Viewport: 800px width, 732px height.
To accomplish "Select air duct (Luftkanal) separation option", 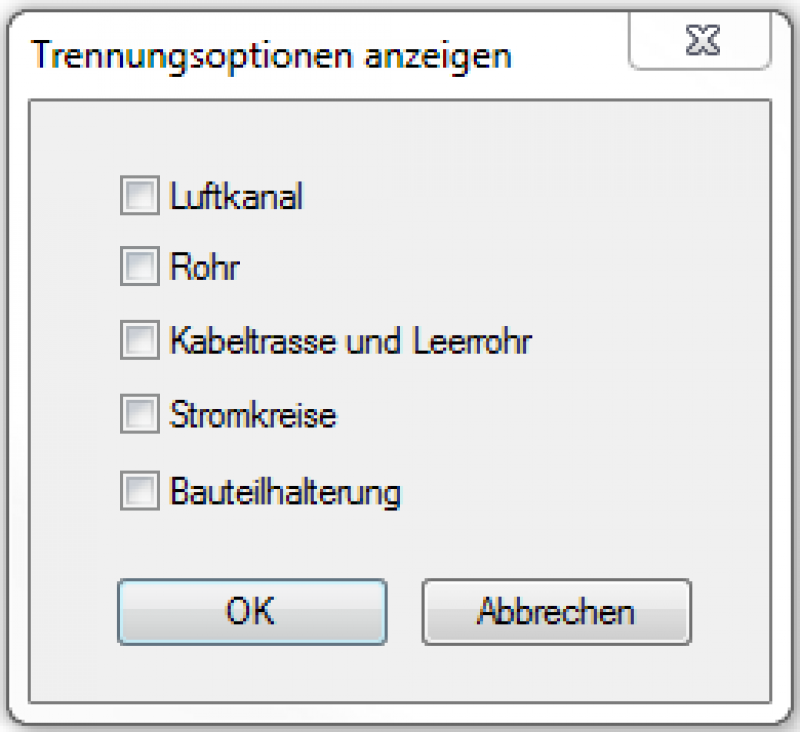I will [139, 195].
